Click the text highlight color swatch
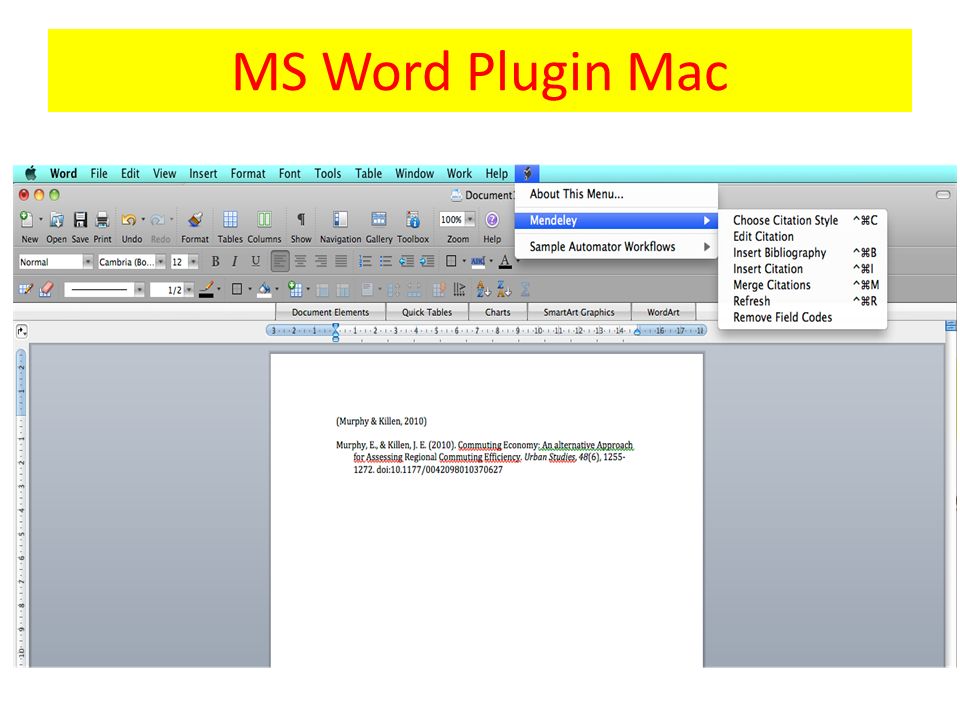 478,261
